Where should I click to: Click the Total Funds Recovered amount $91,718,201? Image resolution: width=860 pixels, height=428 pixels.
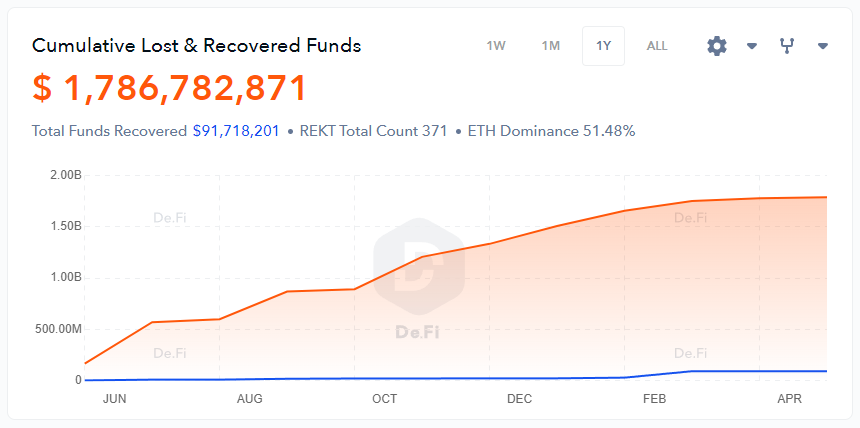(236, 131)
